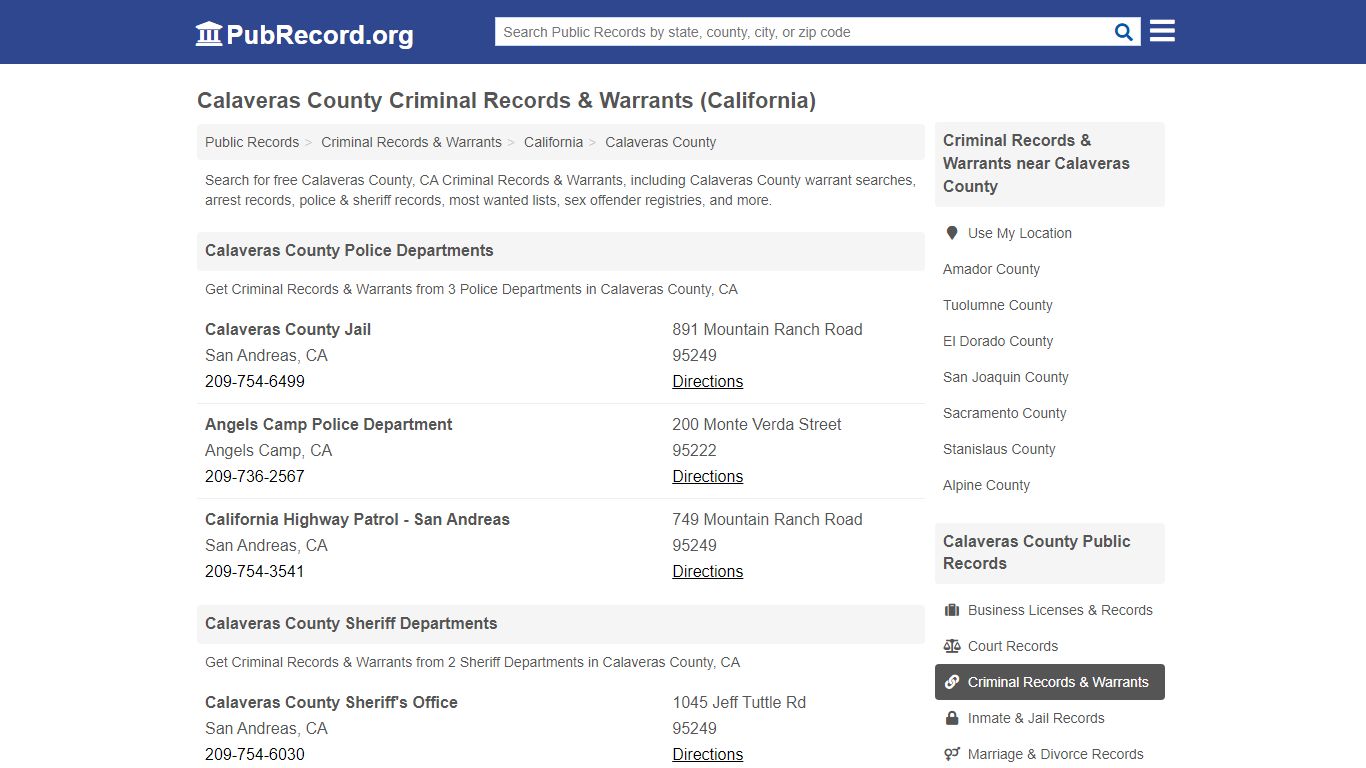Open Business Licenses & Records category
Image resolution: width=1366 pixels, height=768 pixels.
coord(1060,610)
